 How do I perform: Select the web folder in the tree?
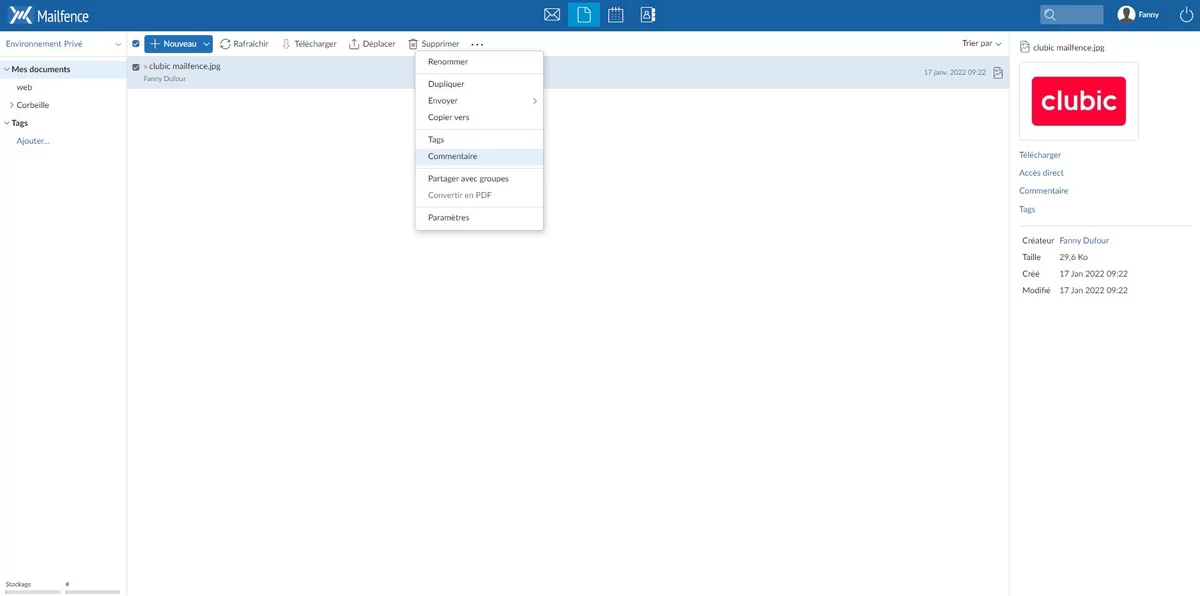[24, 87]
